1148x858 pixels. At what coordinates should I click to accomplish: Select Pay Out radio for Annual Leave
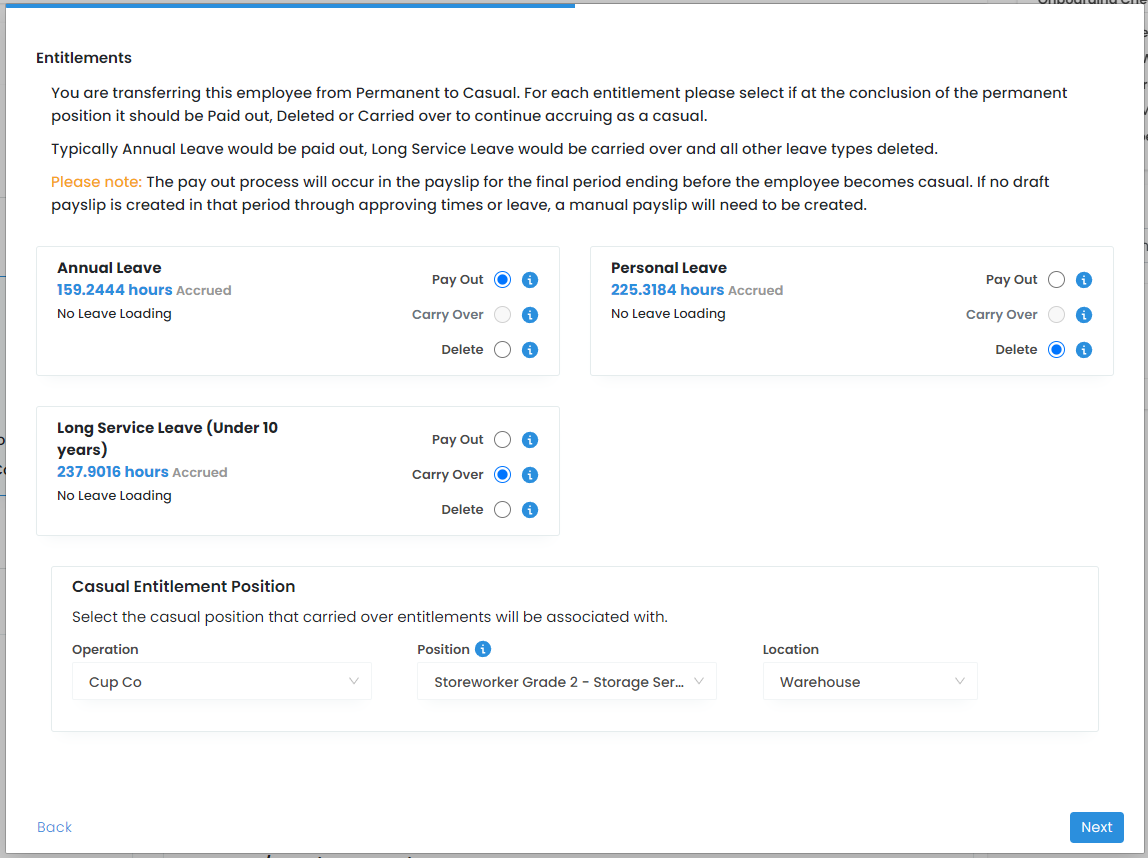click(x=502, y=280)
